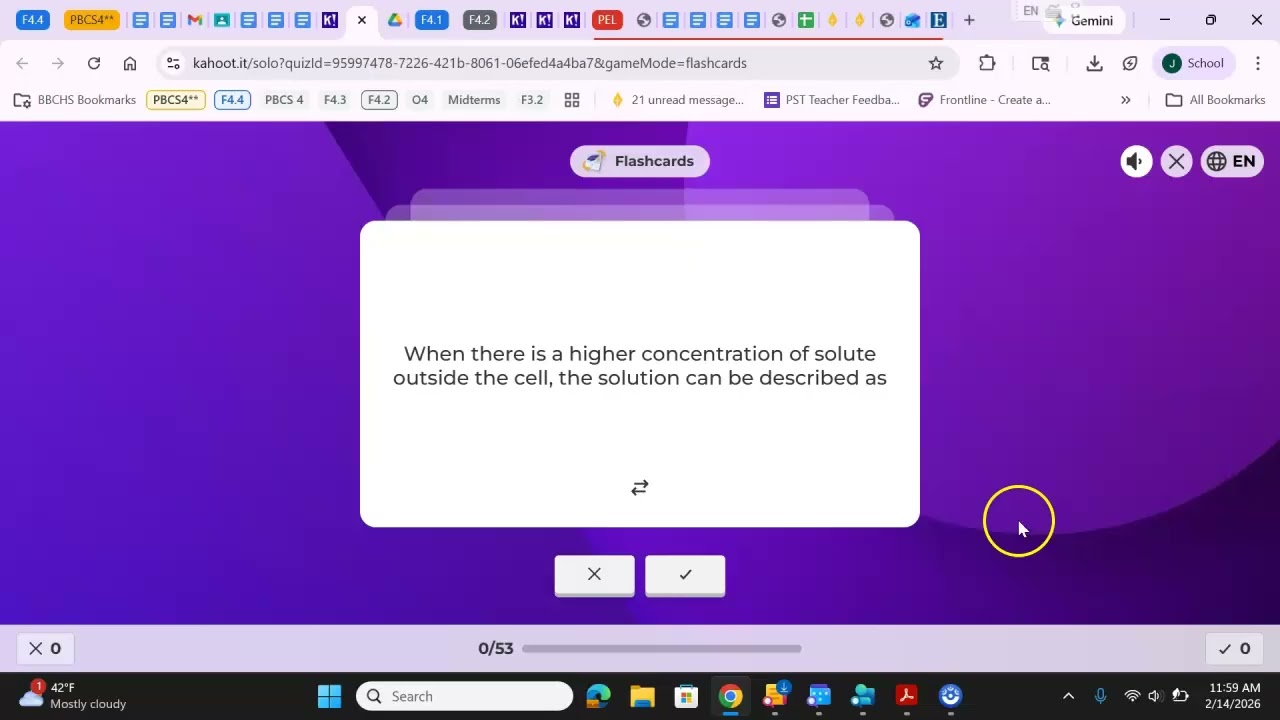Viewport: 1280px width, 720px height.
Task: Expand the hidden bookmarks overflow chevron
Action: tap(1125, 100)
